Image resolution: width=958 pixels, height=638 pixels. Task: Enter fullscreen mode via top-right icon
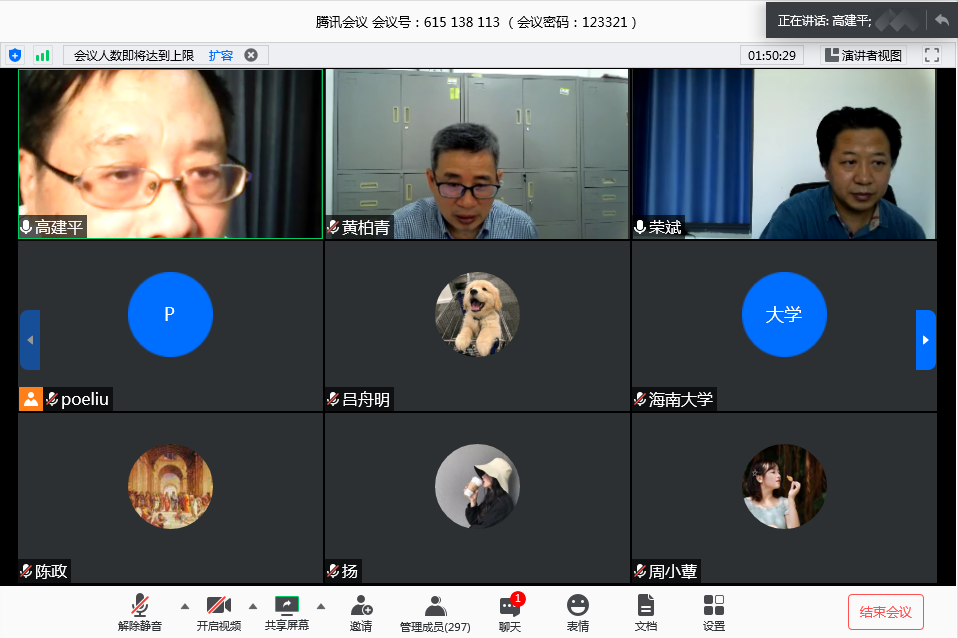point(931,55)
